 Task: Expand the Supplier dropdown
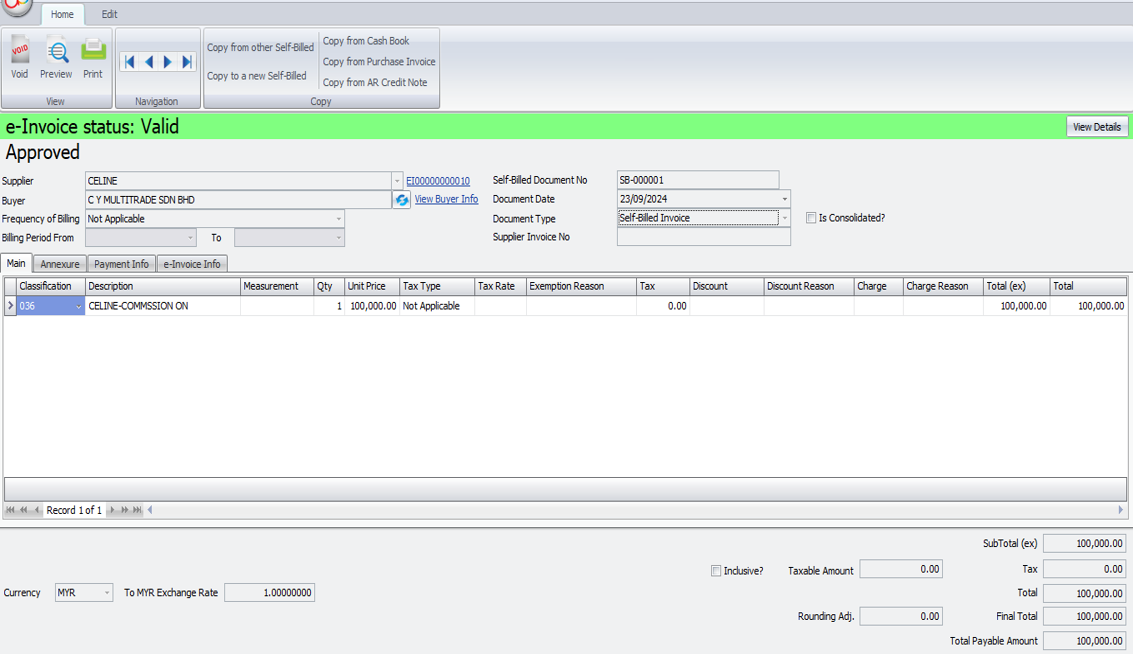(x=396, y=181)
